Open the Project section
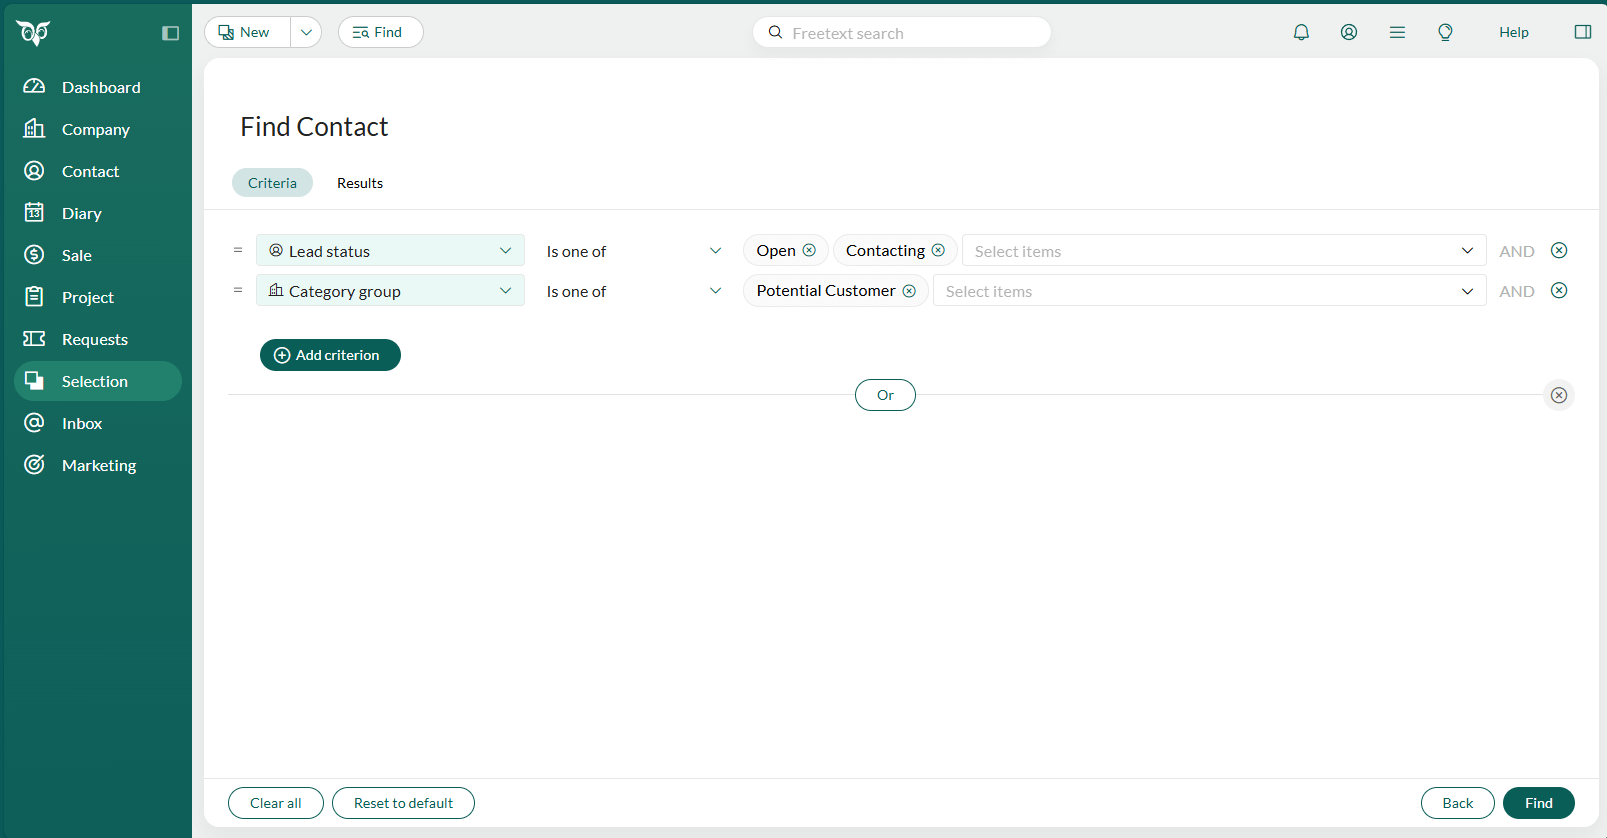Screen dimensions: 1607x838 [x=98, y=297]
